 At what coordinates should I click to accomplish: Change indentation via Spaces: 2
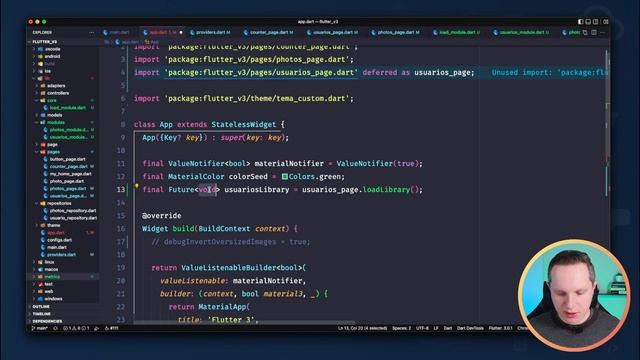pyautogui.click(x=401, y=328)
